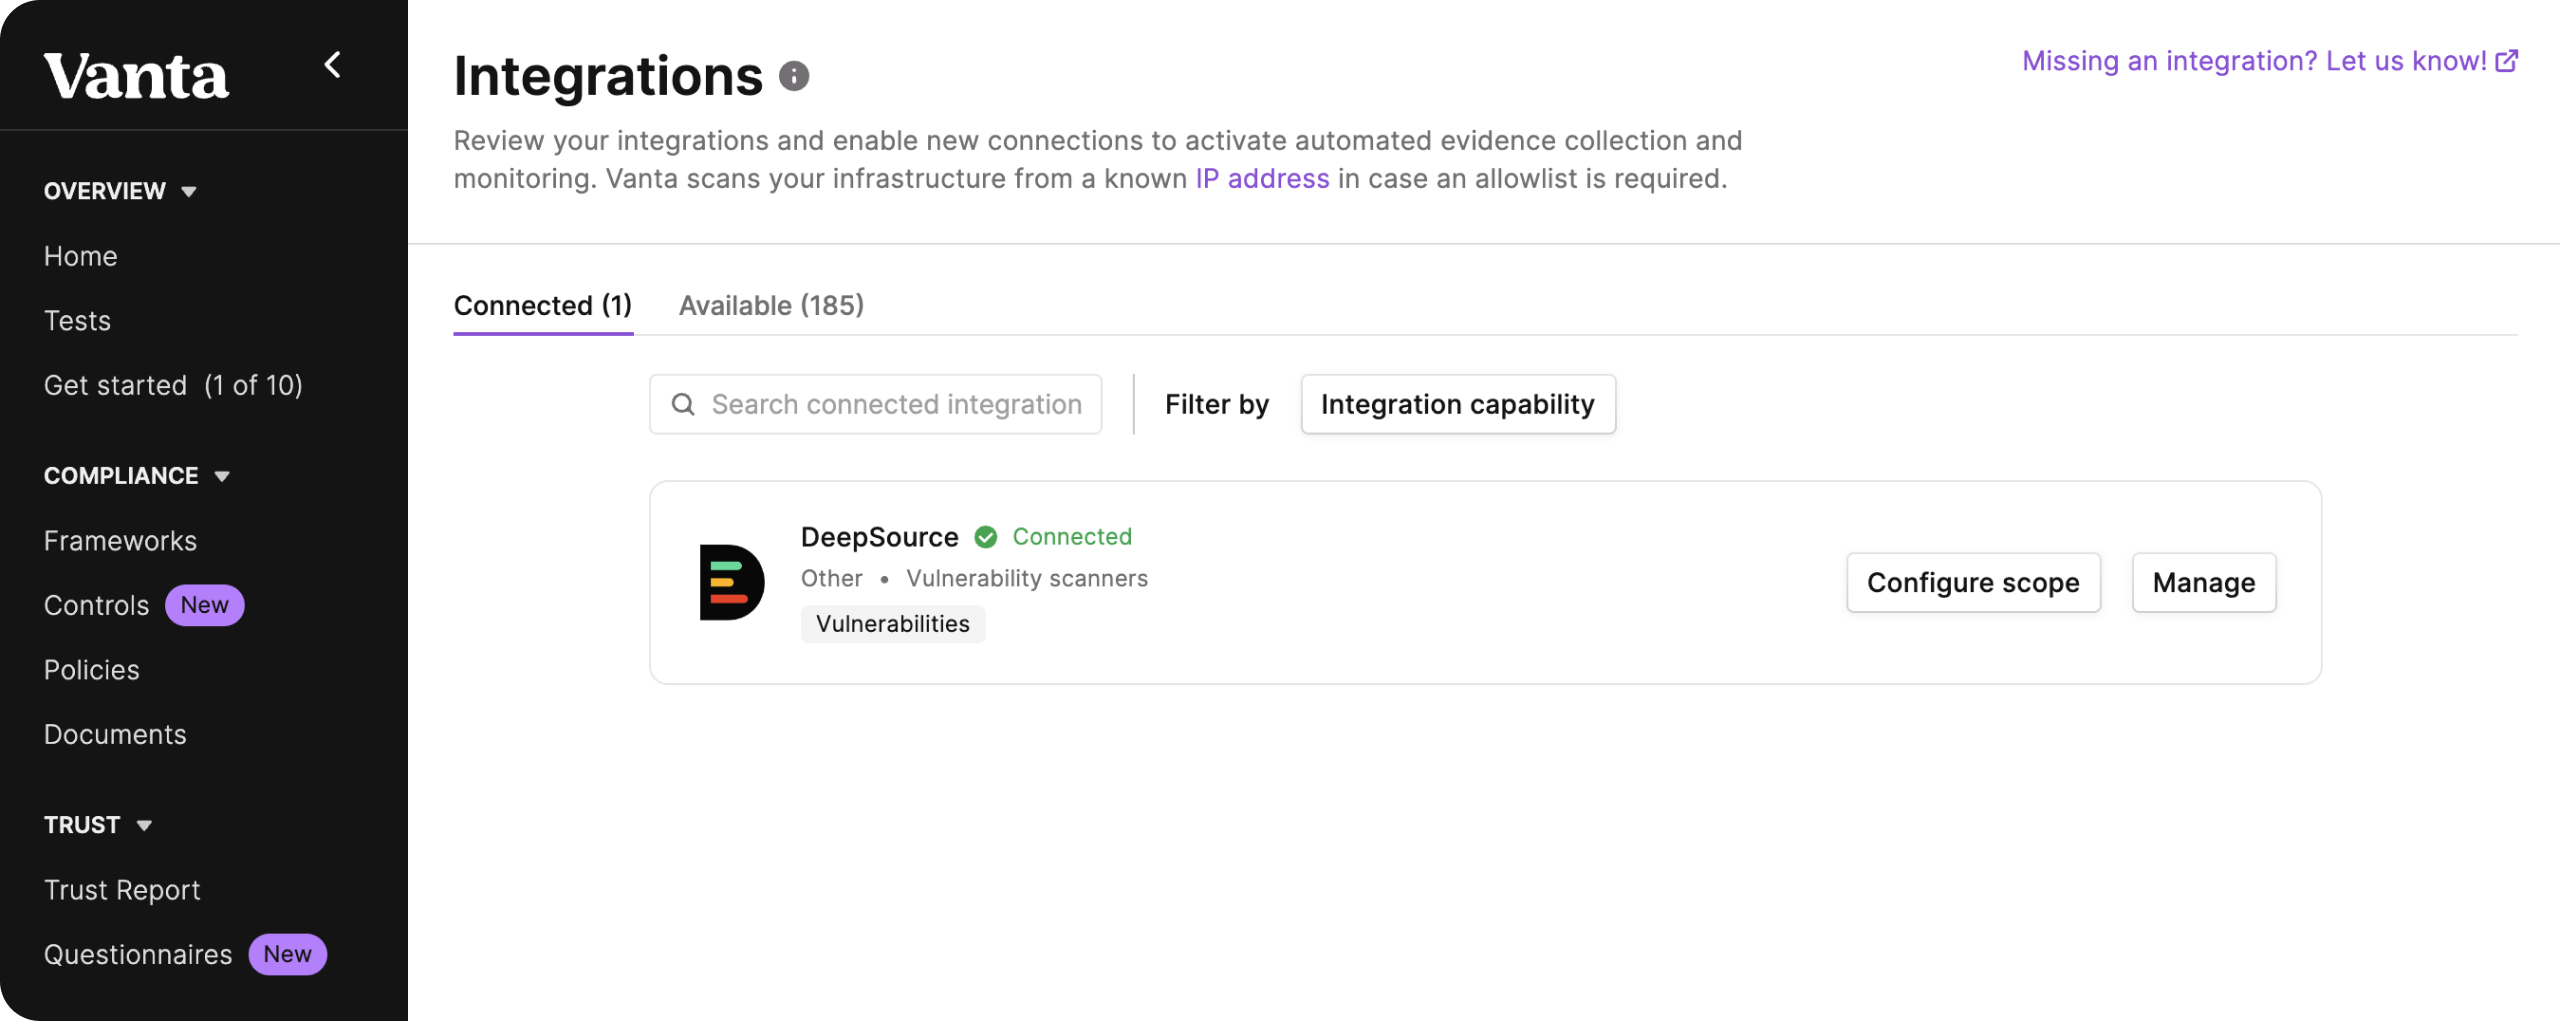
Task: Open the IP address link
Action: click(1262, 179)
